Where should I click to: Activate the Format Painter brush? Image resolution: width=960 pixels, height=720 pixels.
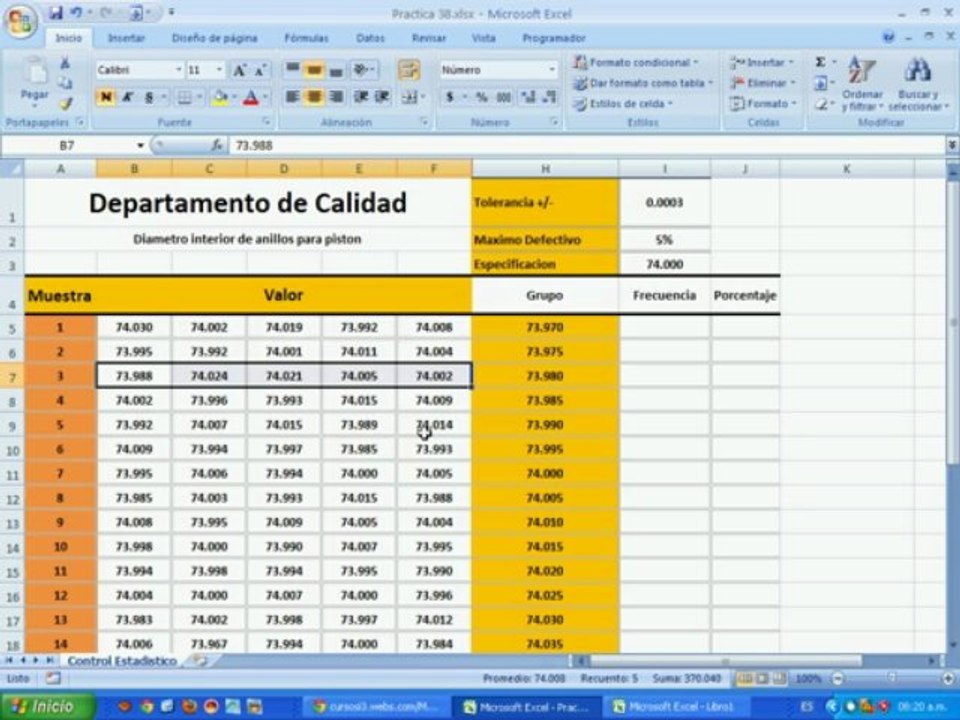[65, 103]
